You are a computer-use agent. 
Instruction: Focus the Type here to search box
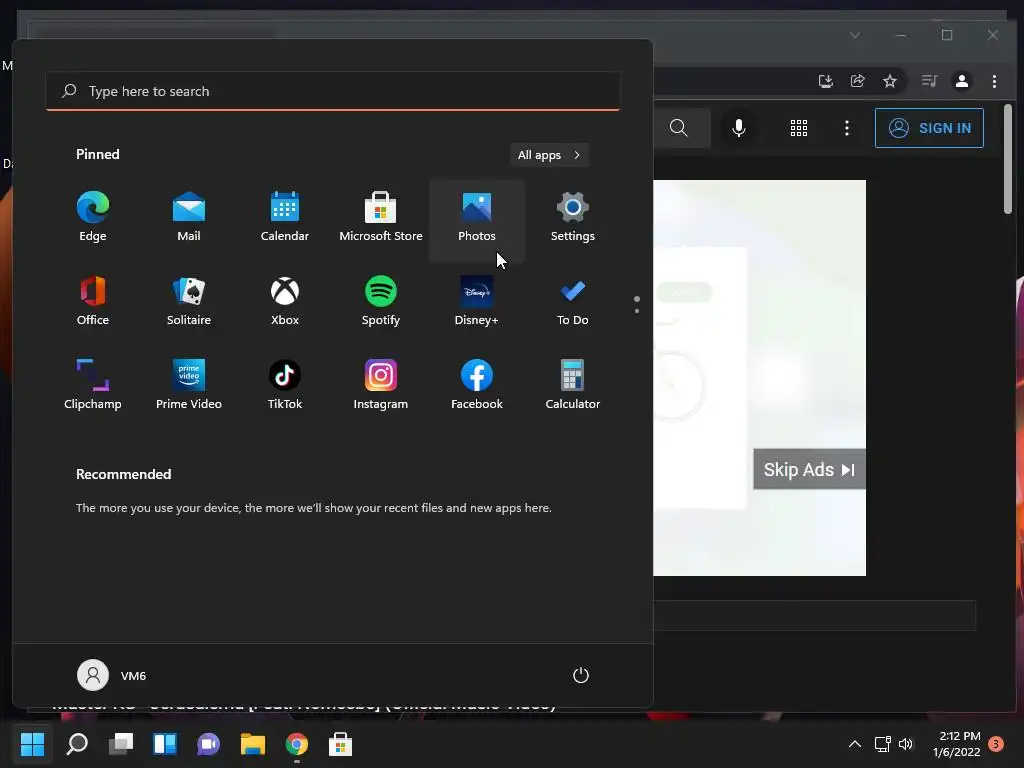click(x=332, y=91)
